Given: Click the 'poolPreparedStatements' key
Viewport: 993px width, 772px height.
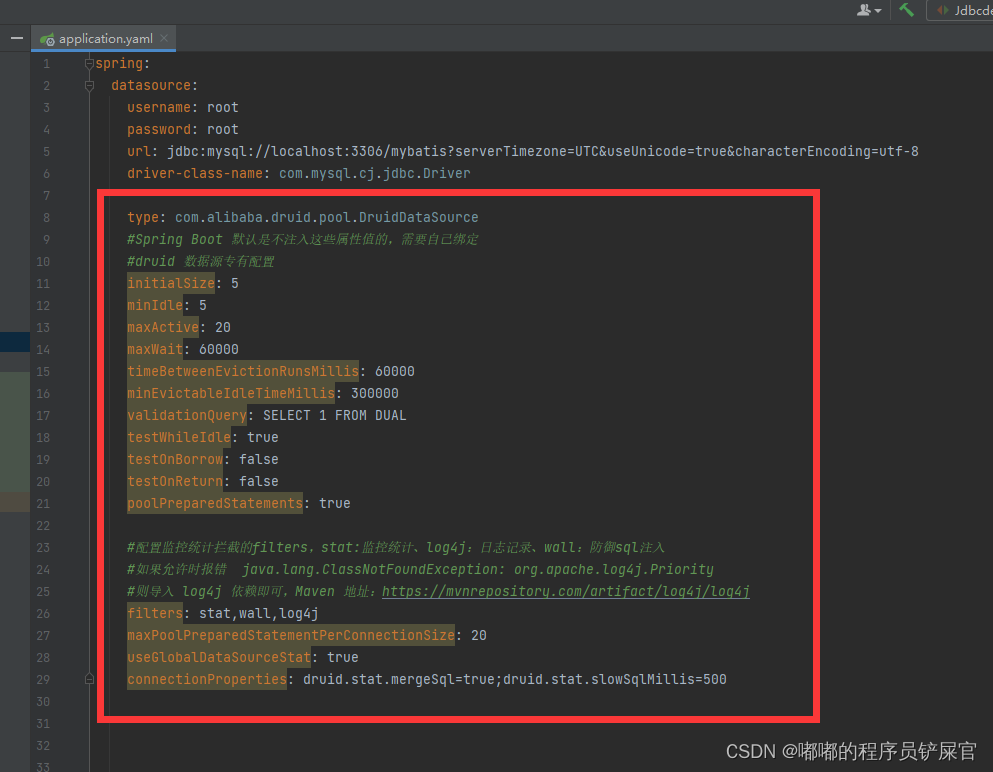Looking at the screenshot, I should [215, 503].
